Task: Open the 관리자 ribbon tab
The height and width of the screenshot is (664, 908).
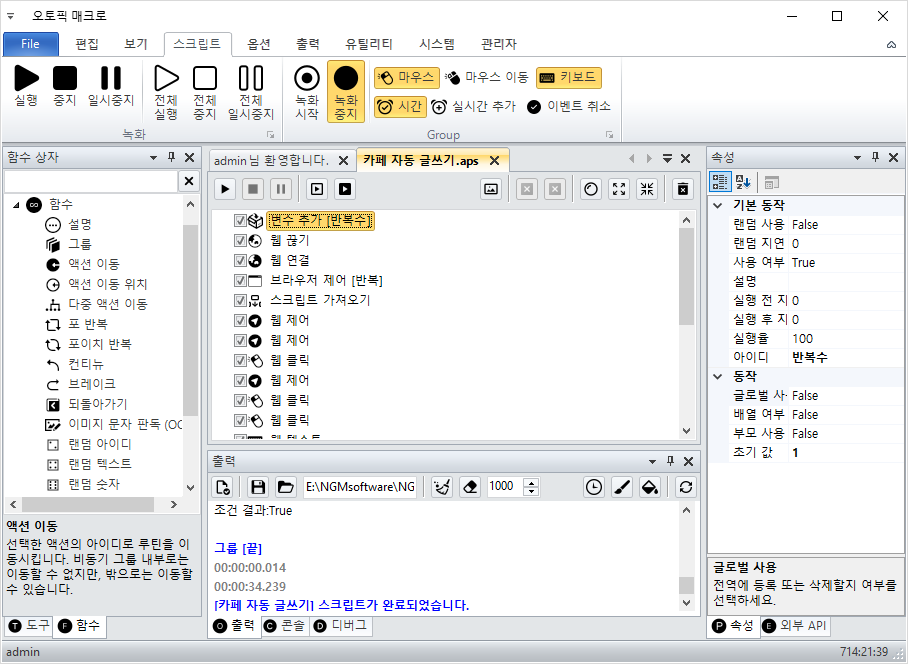Action: coord(499,44)
